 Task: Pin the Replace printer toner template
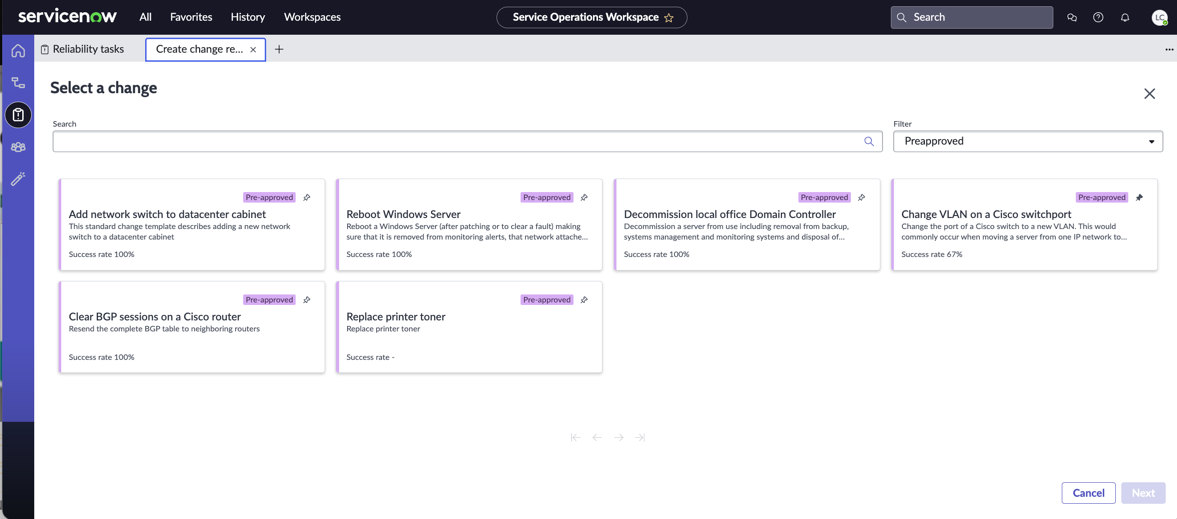pyautogui.click(x=585, y=300)
